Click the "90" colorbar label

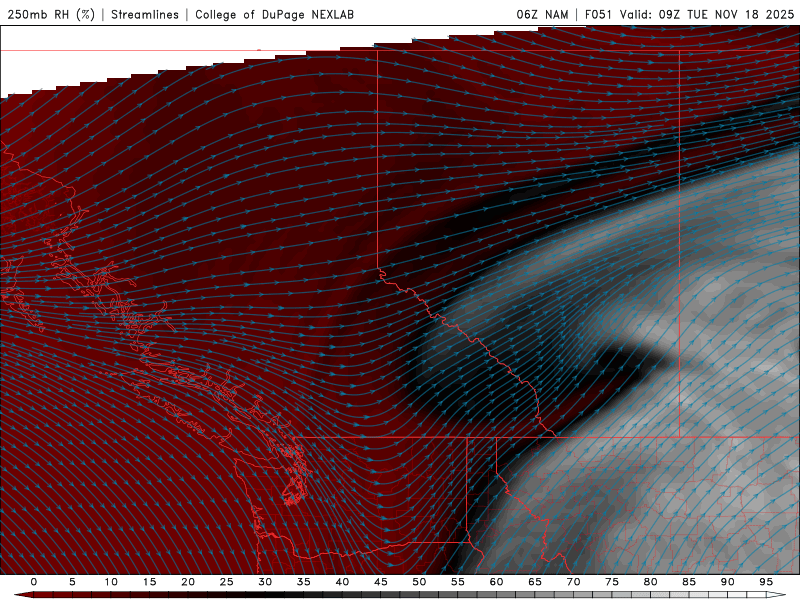click(x=727, y=582)
